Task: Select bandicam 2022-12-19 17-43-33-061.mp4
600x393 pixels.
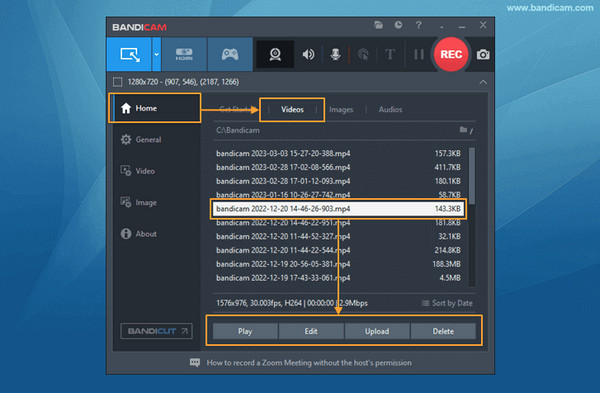Action: coord(338,278)
